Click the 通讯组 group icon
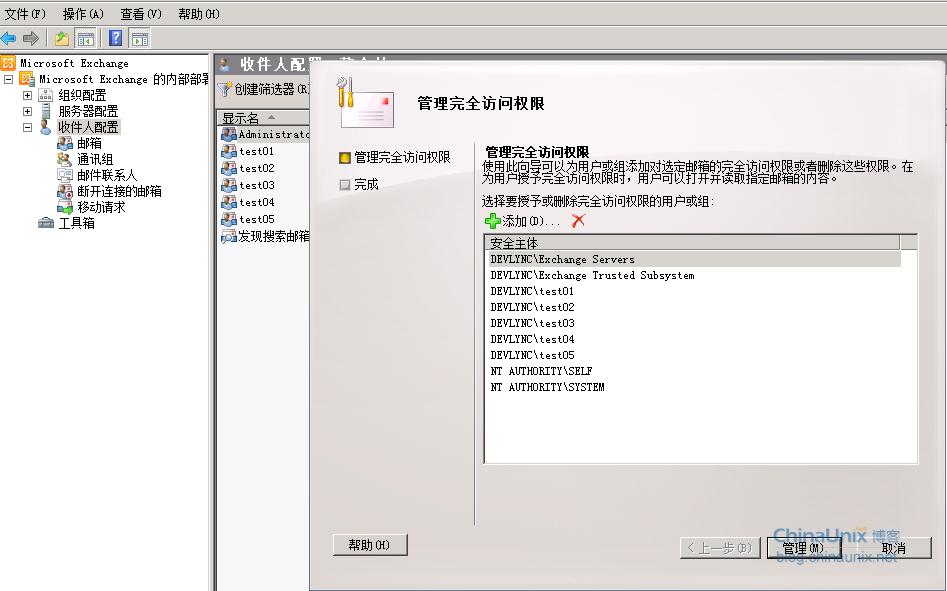 [x=65, y=159]
